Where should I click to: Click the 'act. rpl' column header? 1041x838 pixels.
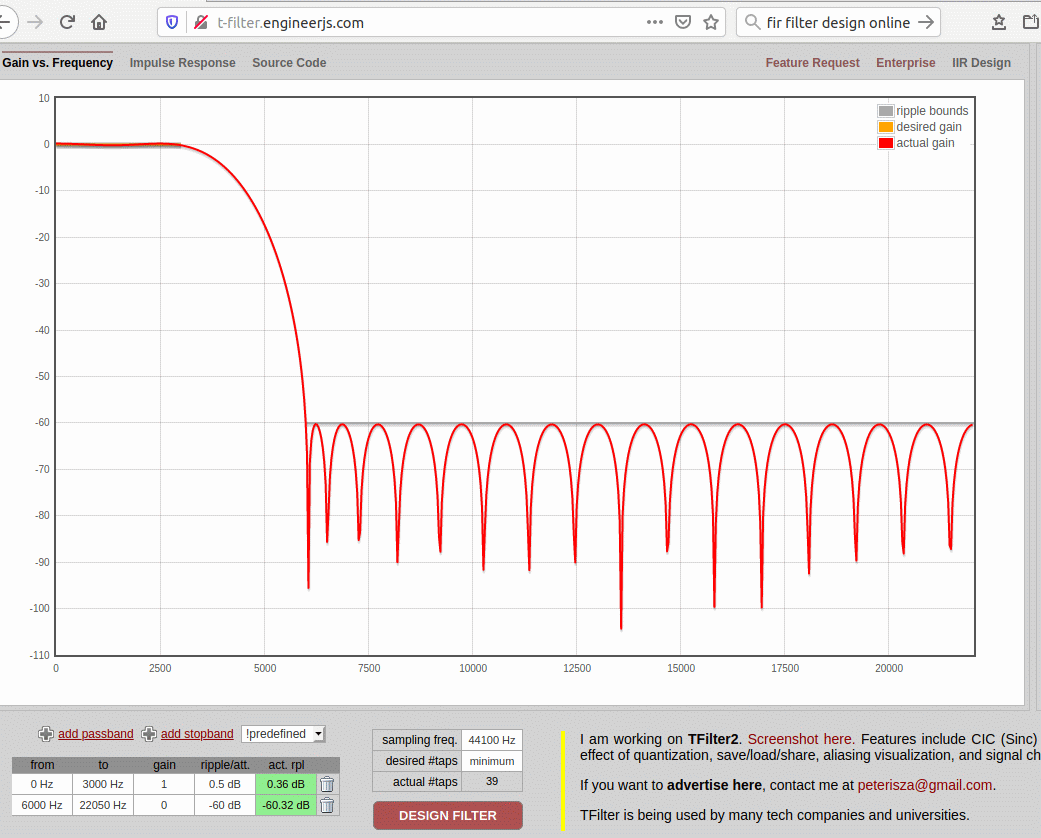(286, 765)
